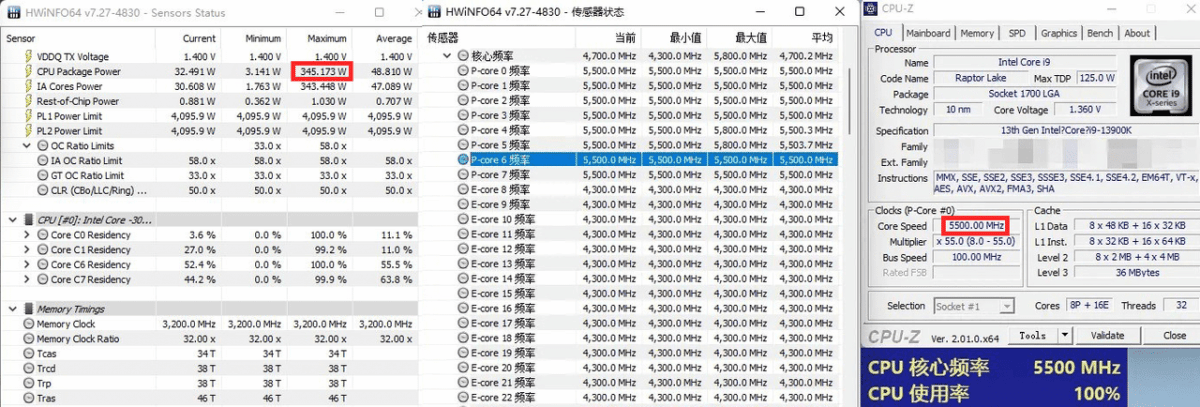Collapse the OC Ratio Limits group

pyautogui.click(x=27, y=146)
